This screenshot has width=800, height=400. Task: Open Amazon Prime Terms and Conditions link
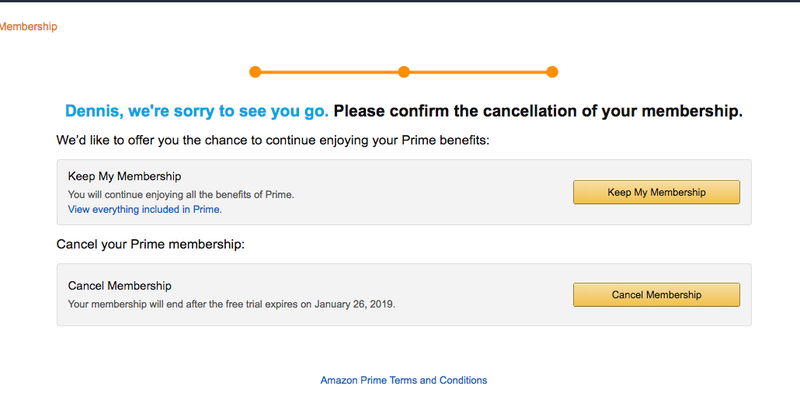point(404,380)
